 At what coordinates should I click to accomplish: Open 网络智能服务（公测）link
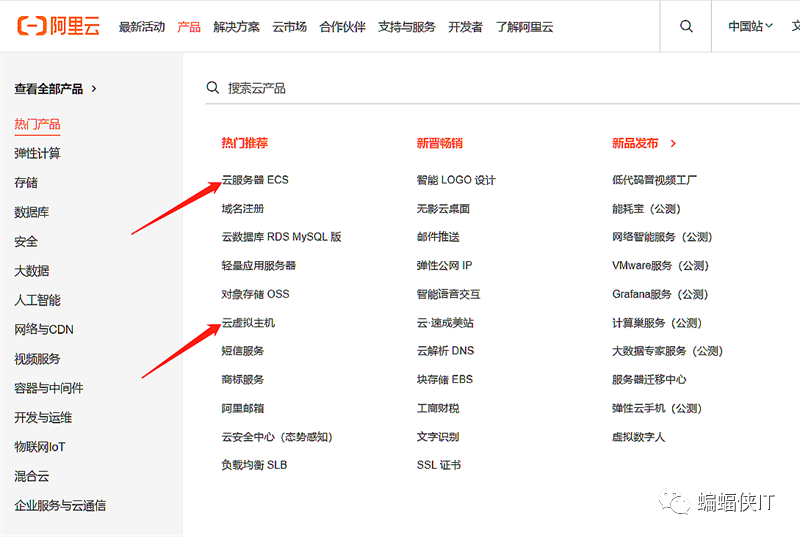coord(662,237)
